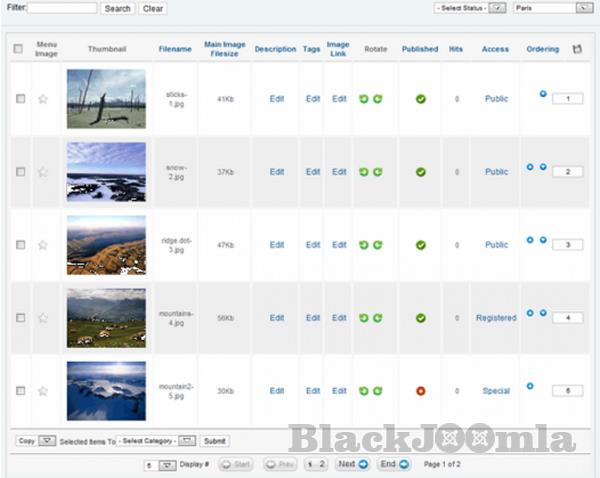Click the save order icon beside Ordering
The width and height of the screenshot is (600, 478).
pyautogui.click(x=576, y=49)
